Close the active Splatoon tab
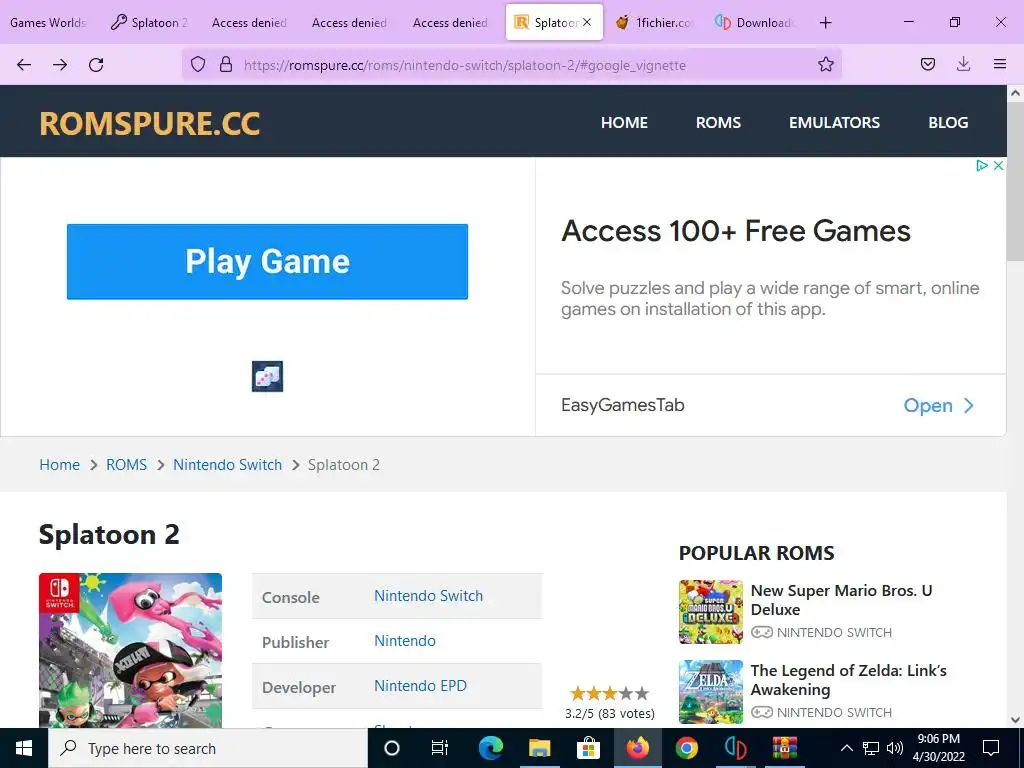The width and height of the screenshot is (1024, 768). pyautogui.click(x=586, y=22)
